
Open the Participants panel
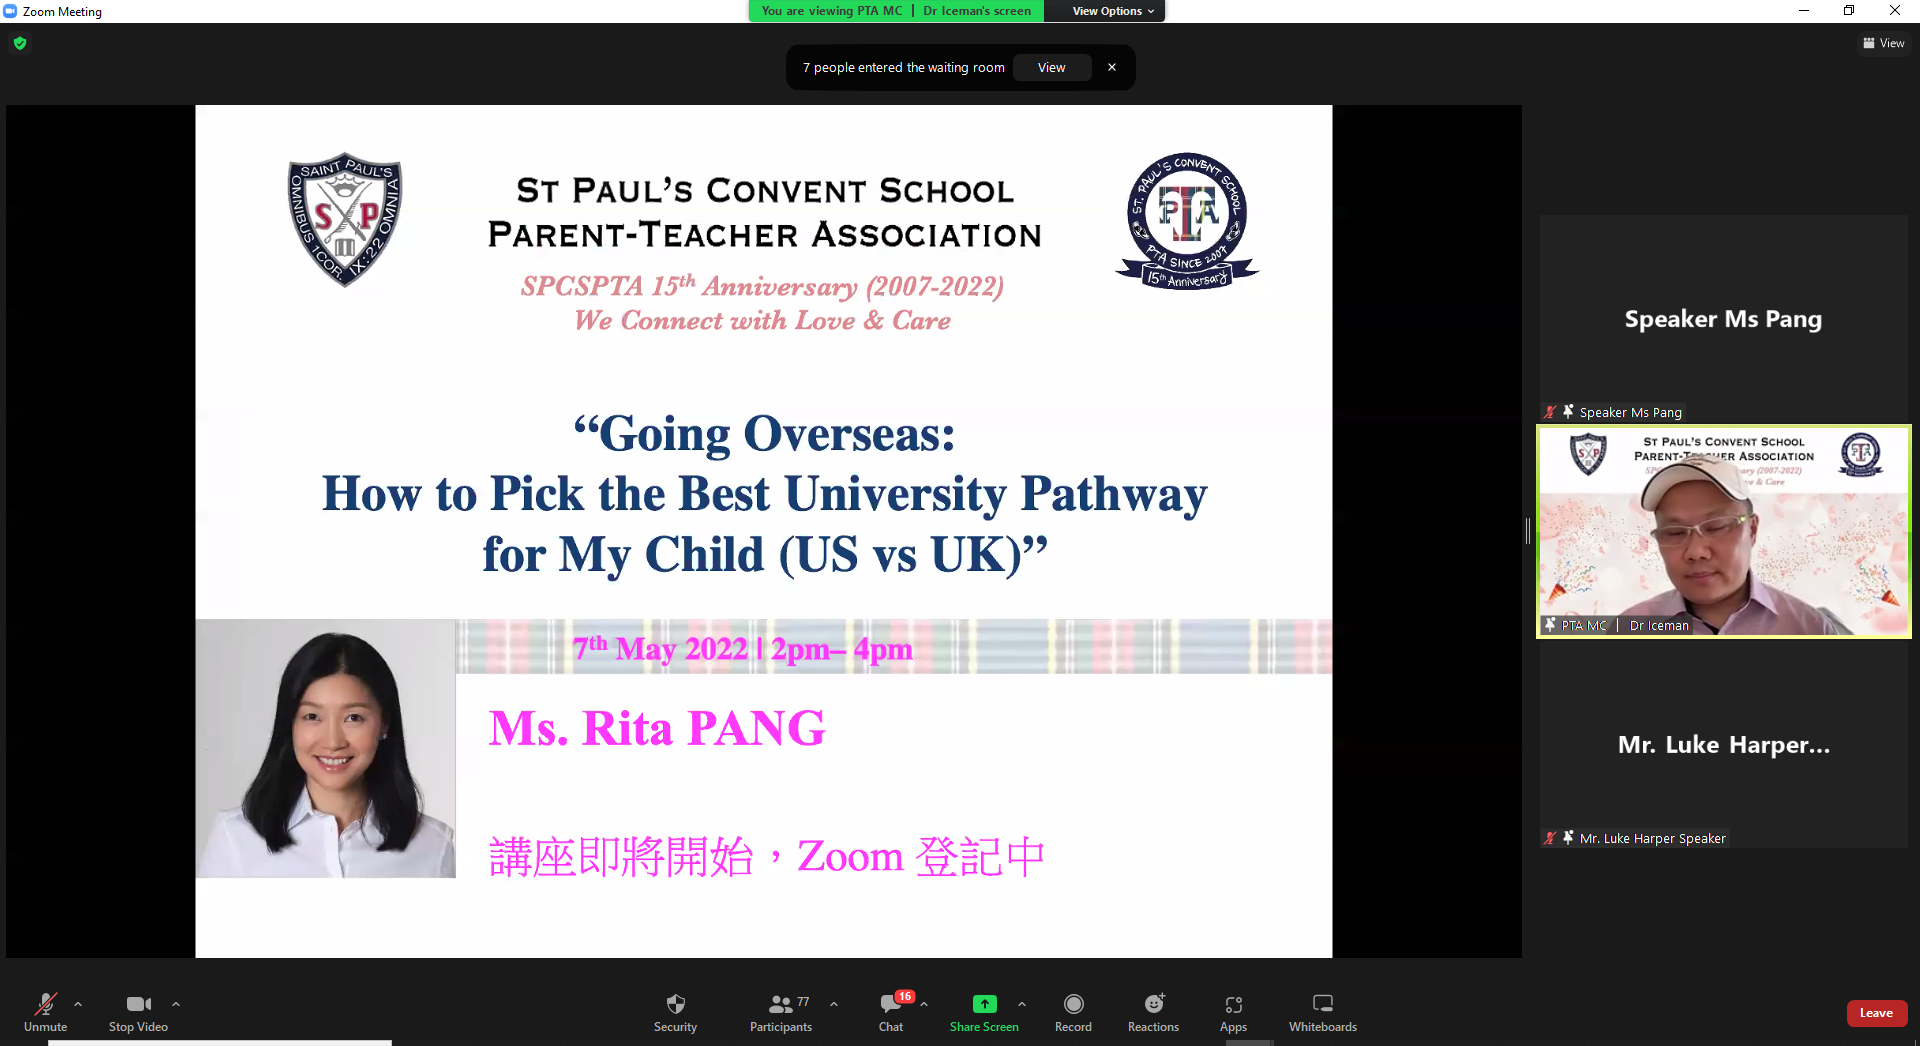point(781,1011)
